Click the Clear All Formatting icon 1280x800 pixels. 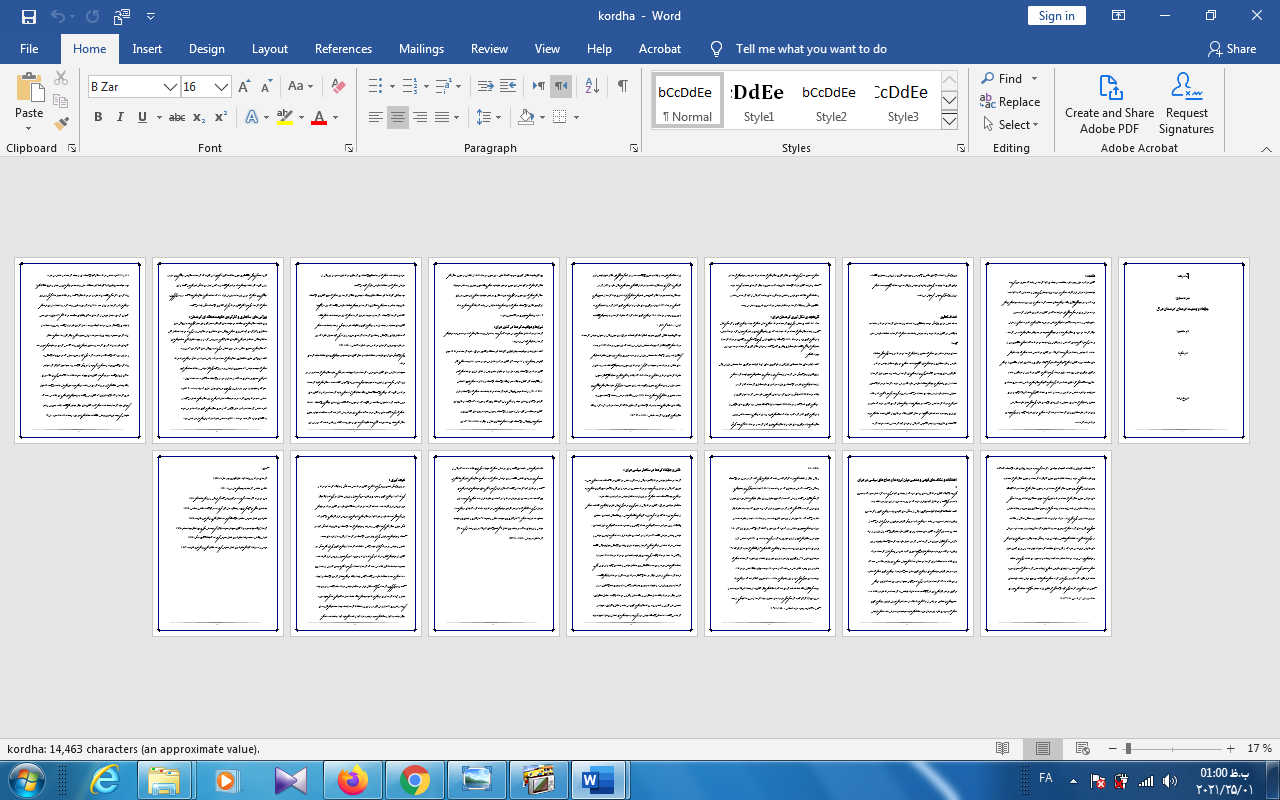(338, 86)
